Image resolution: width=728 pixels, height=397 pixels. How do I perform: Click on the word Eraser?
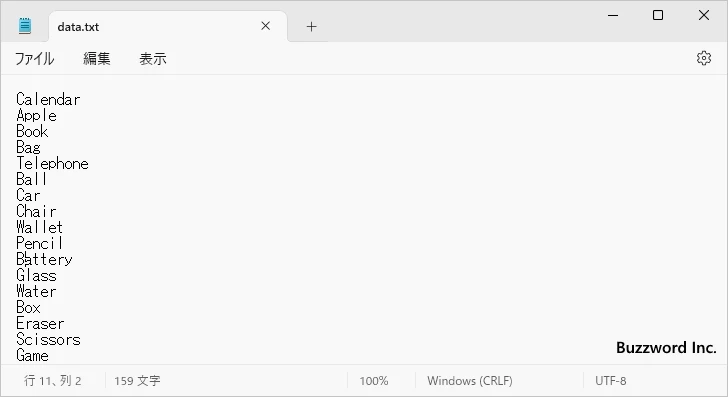(40, 324)
